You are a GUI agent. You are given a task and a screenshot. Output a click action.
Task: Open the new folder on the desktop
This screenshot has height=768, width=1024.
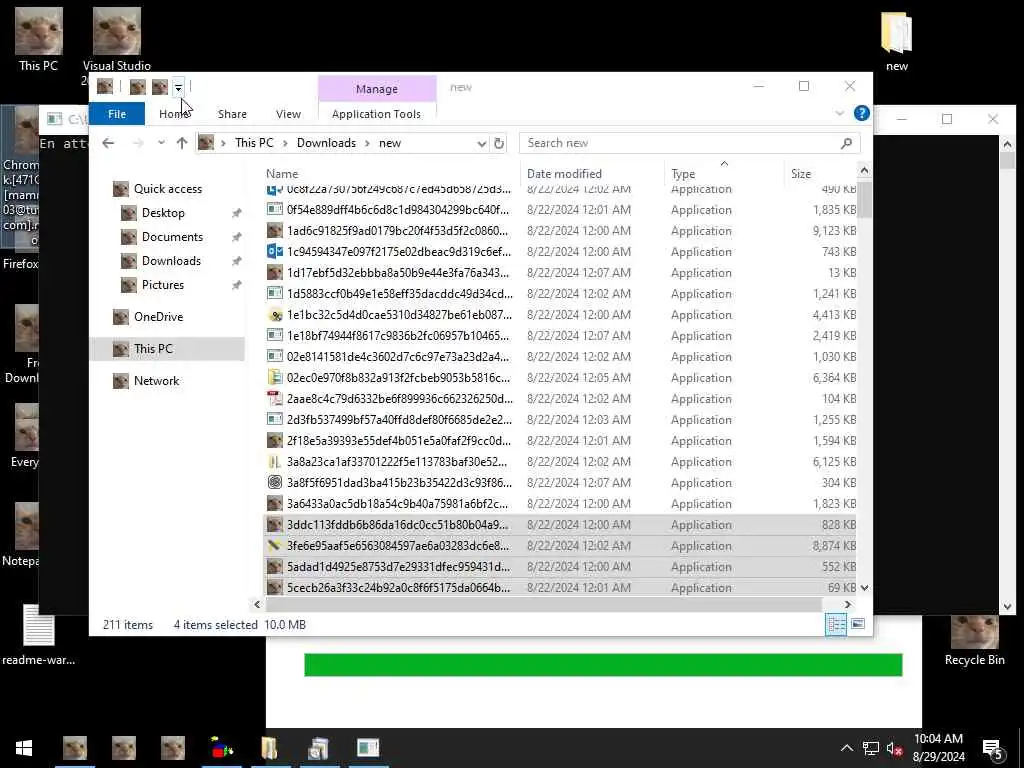[x=896, y=41]
